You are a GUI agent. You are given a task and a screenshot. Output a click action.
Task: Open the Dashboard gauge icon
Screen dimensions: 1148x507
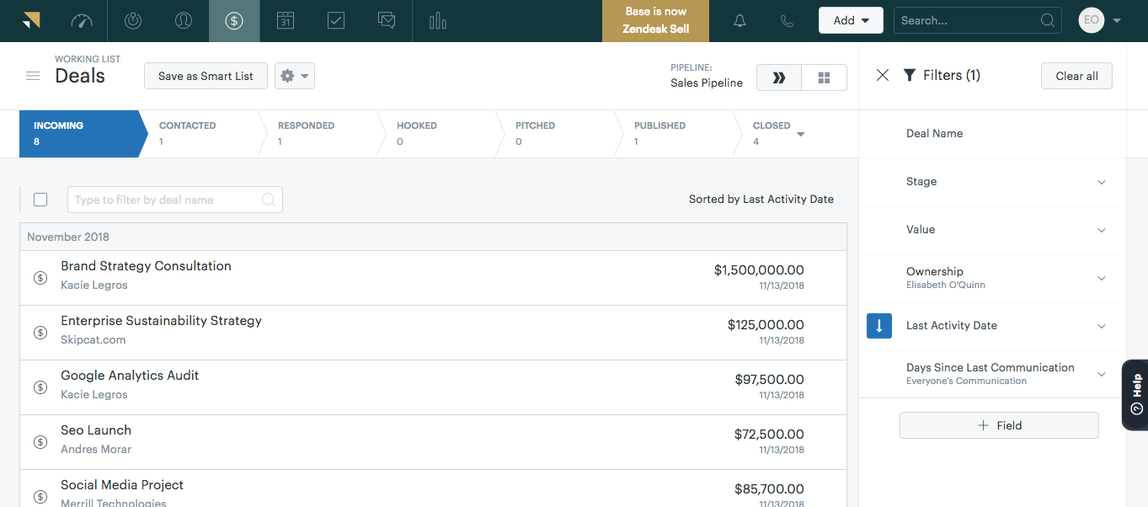(82, 21)
